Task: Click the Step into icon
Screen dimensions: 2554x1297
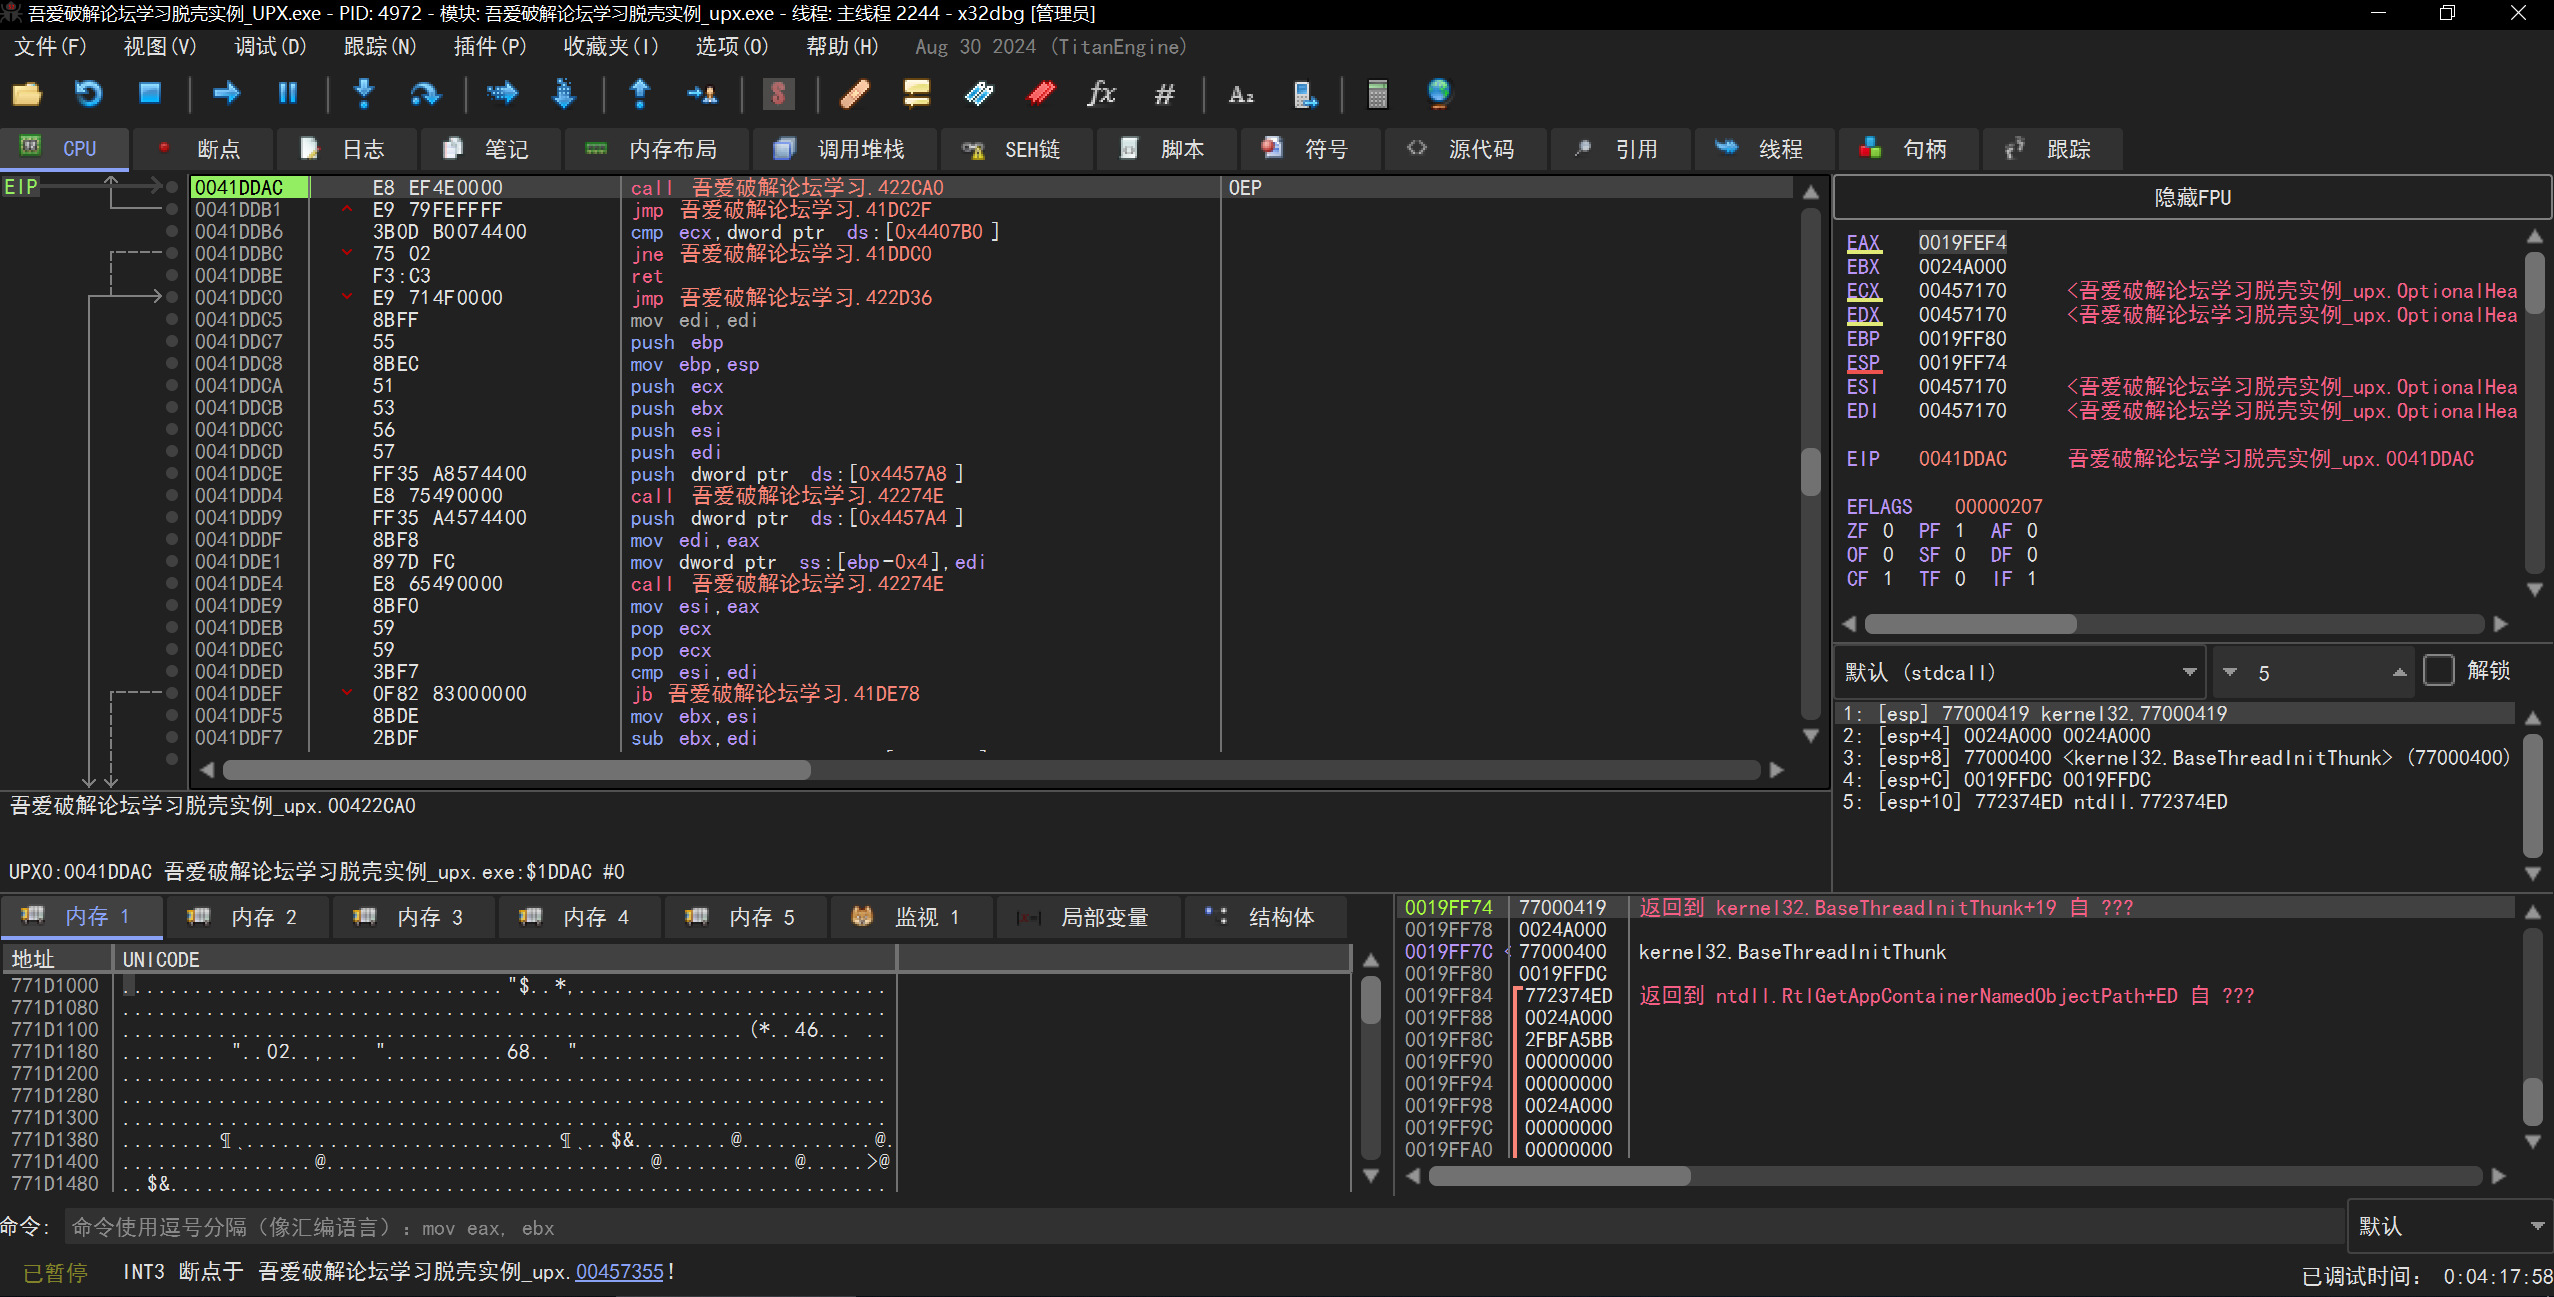Action: click(x=364, y=94)
